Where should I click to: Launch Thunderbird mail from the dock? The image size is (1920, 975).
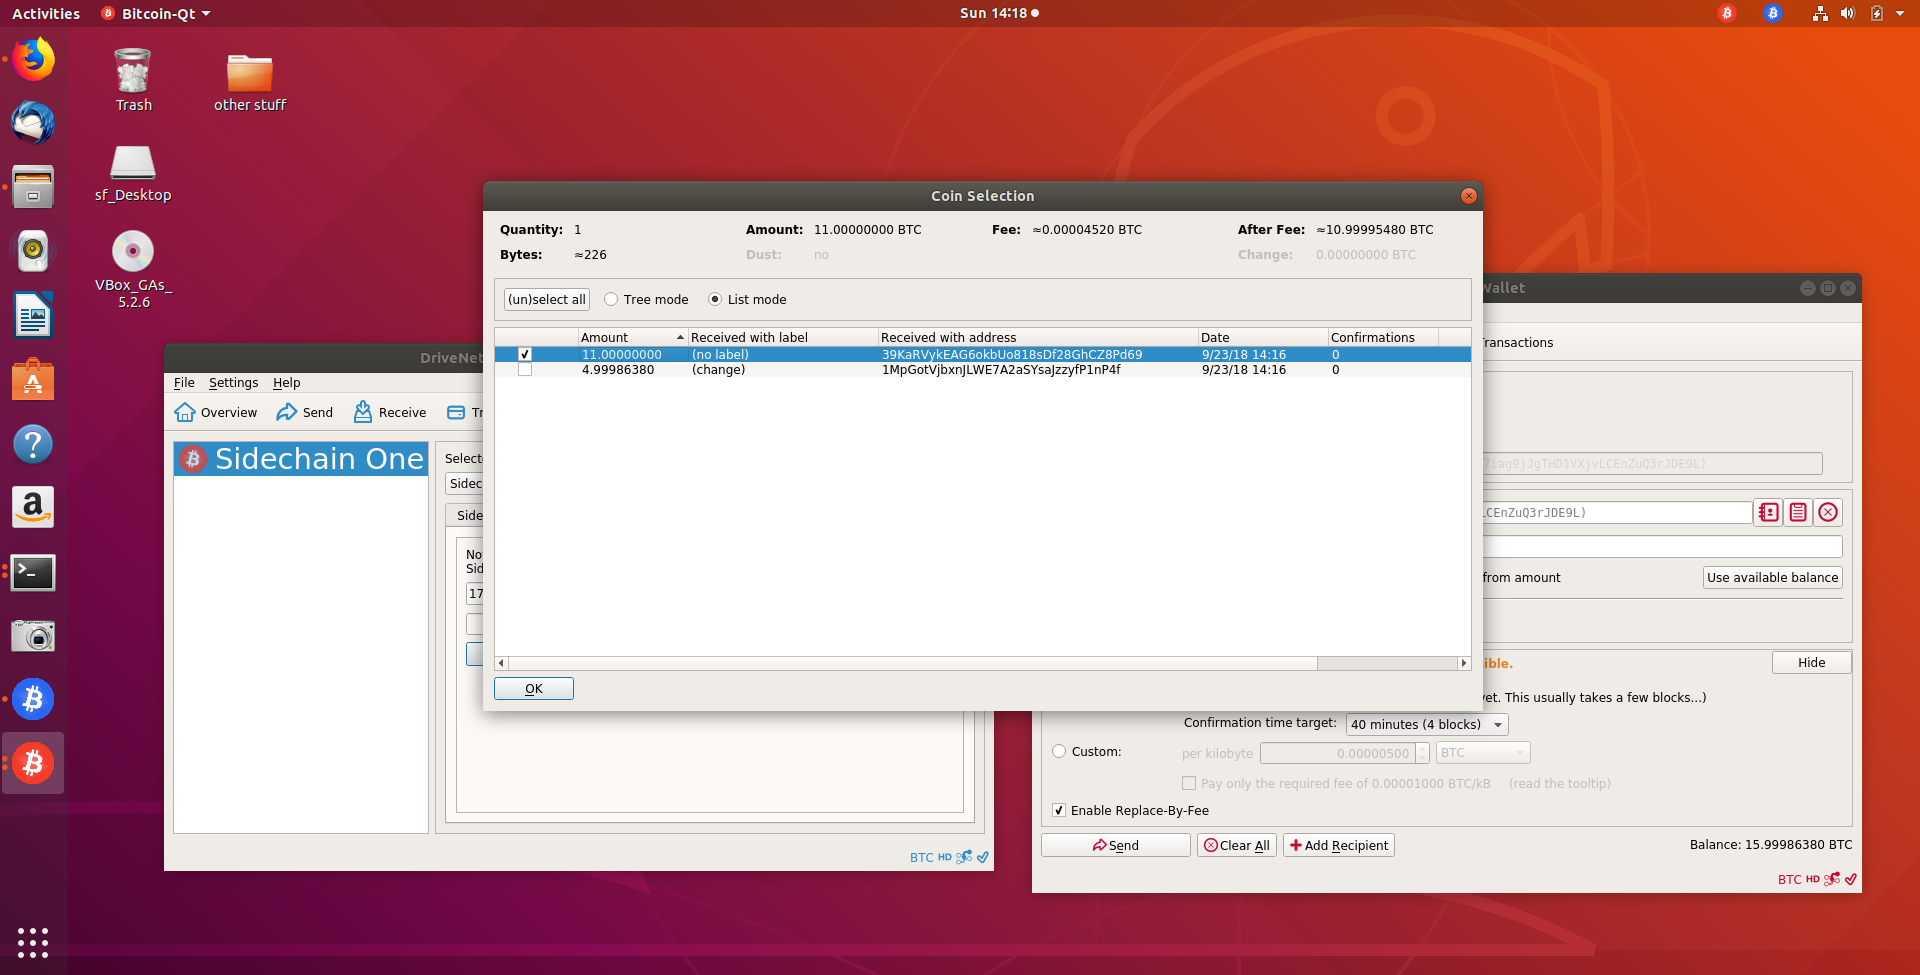[x=33, y=123]
